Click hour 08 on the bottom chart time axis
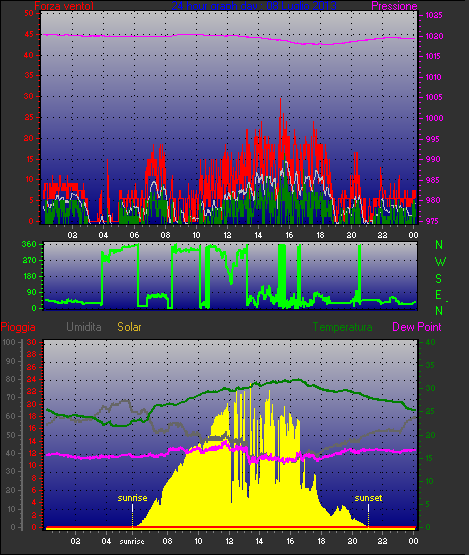The image size is (469, 555). pos(167,541)
